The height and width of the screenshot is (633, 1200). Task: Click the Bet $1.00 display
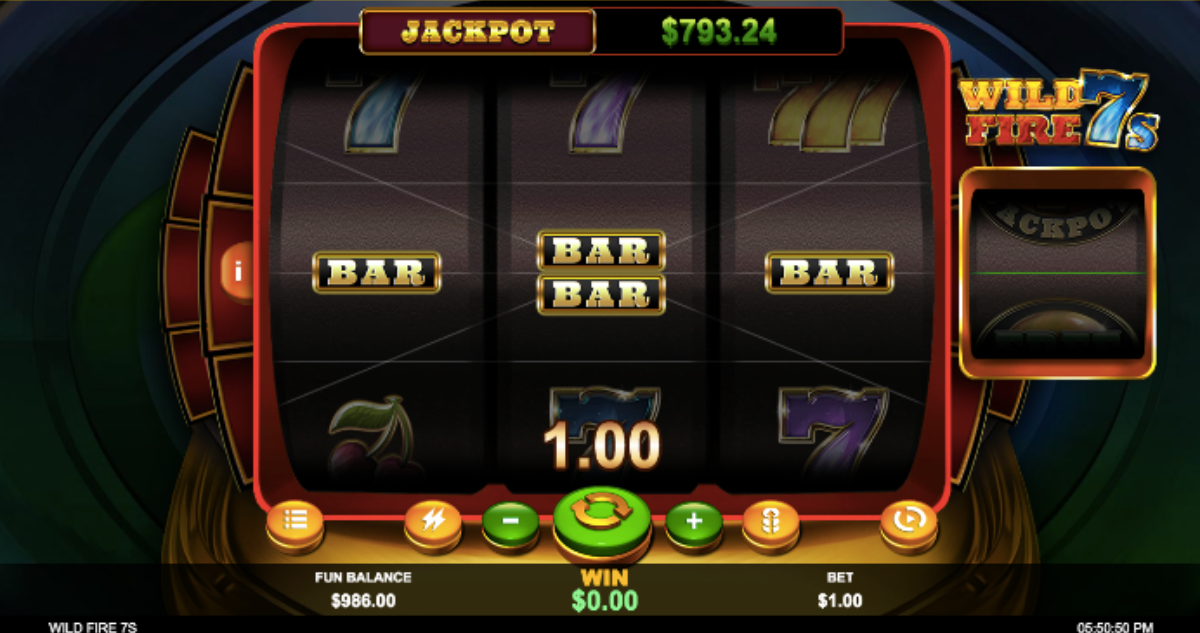(x=840, y=590)
